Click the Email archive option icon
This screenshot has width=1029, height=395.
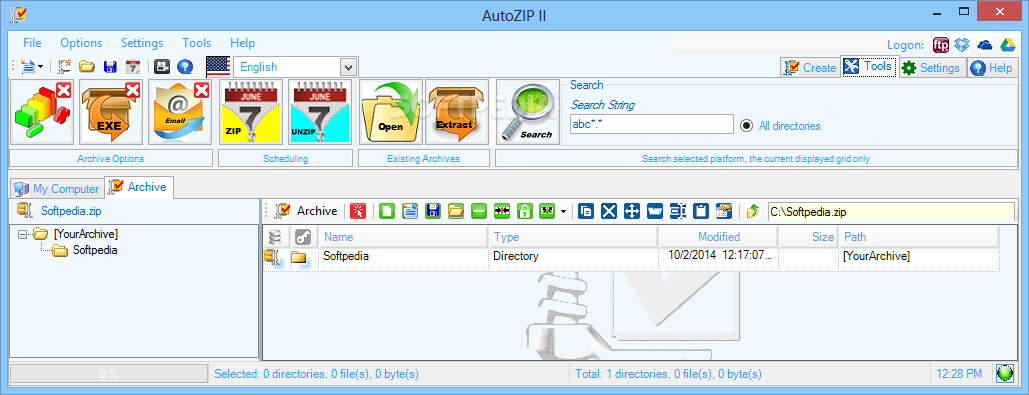coord(179,112)
